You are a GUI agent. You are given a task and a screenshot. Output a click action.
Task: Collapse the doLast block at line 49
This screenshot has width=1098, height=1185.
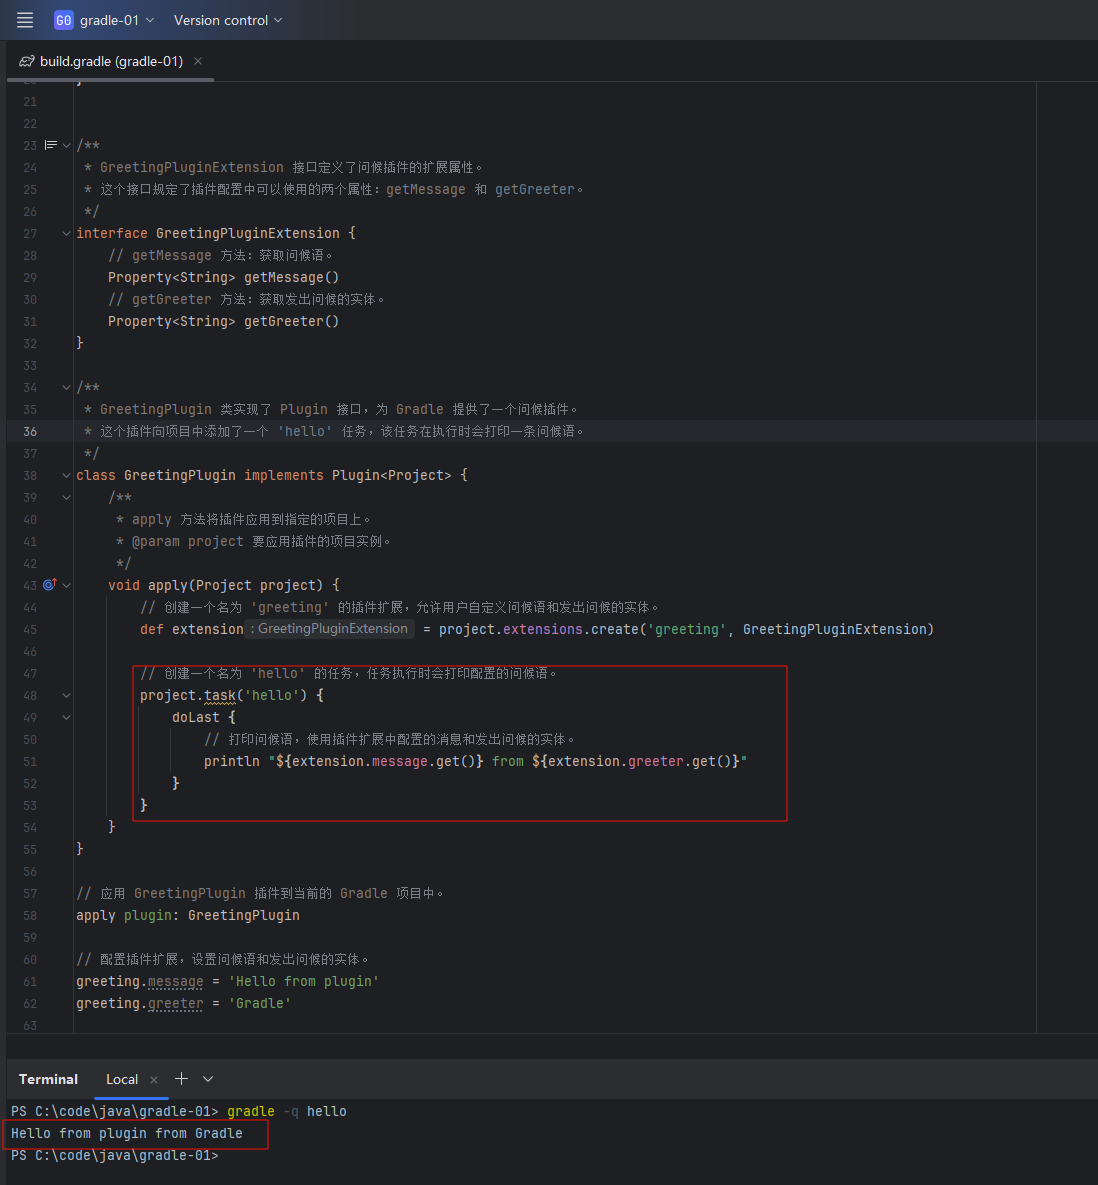66,717
